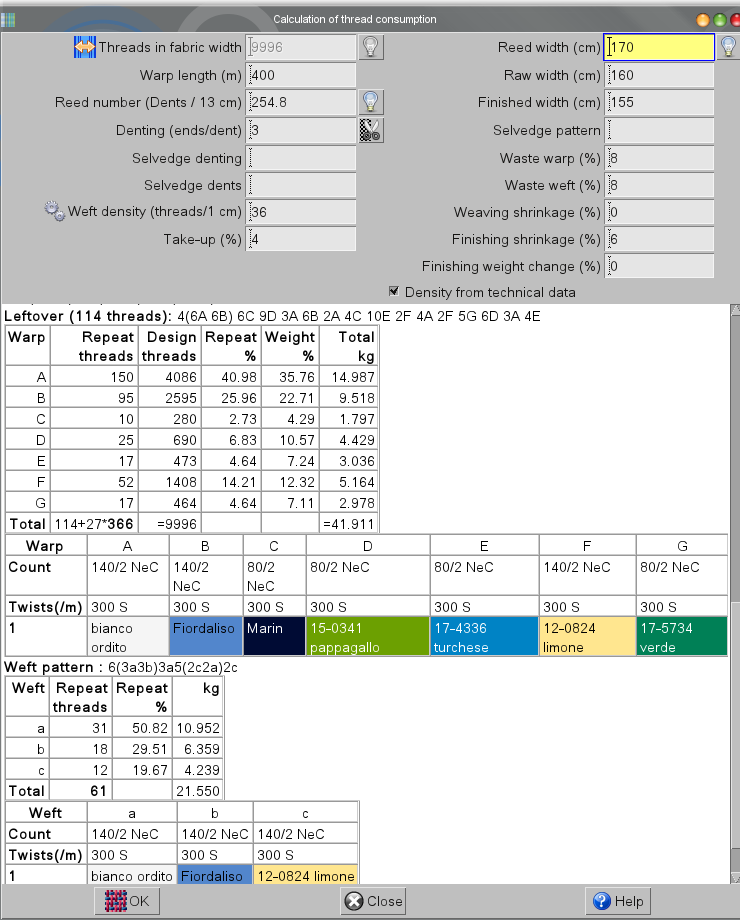Click the Finishing weight change (%) input field
Image resolution: width=740 pixels, height=920 pixels.
click(x=659, y=266)
